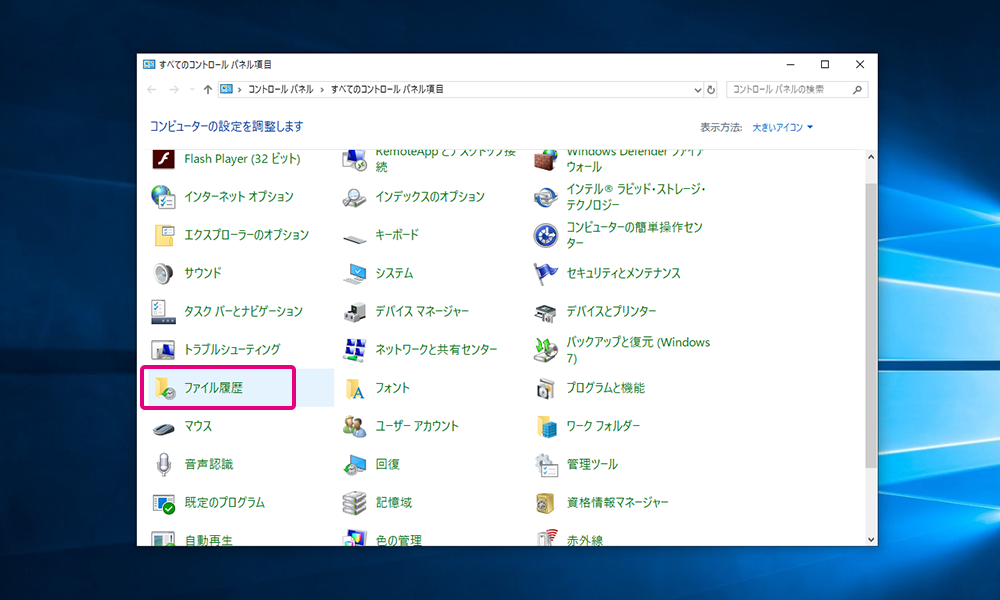Click the refresh button beside address bar
This screenshot has height=600, width=1000.
click(x=711, y=89)
